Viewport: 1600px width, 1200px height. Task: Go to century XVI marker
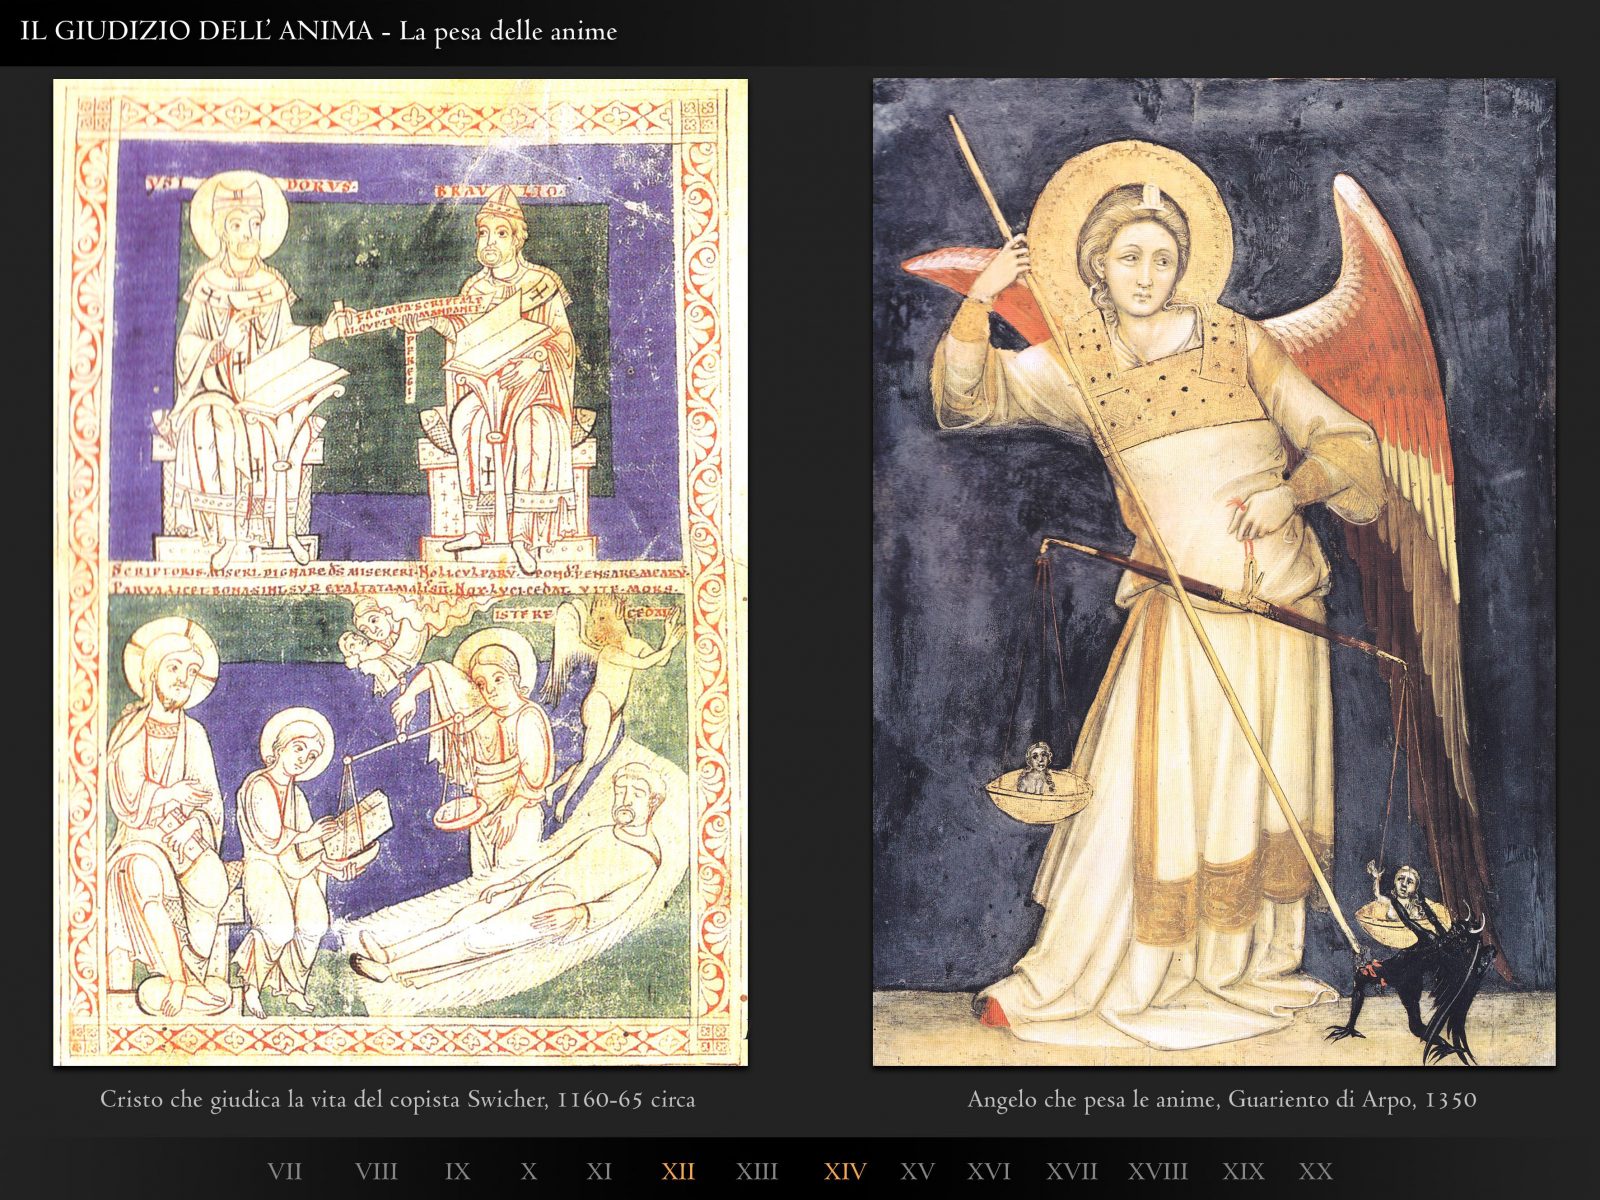(989, 1171)
